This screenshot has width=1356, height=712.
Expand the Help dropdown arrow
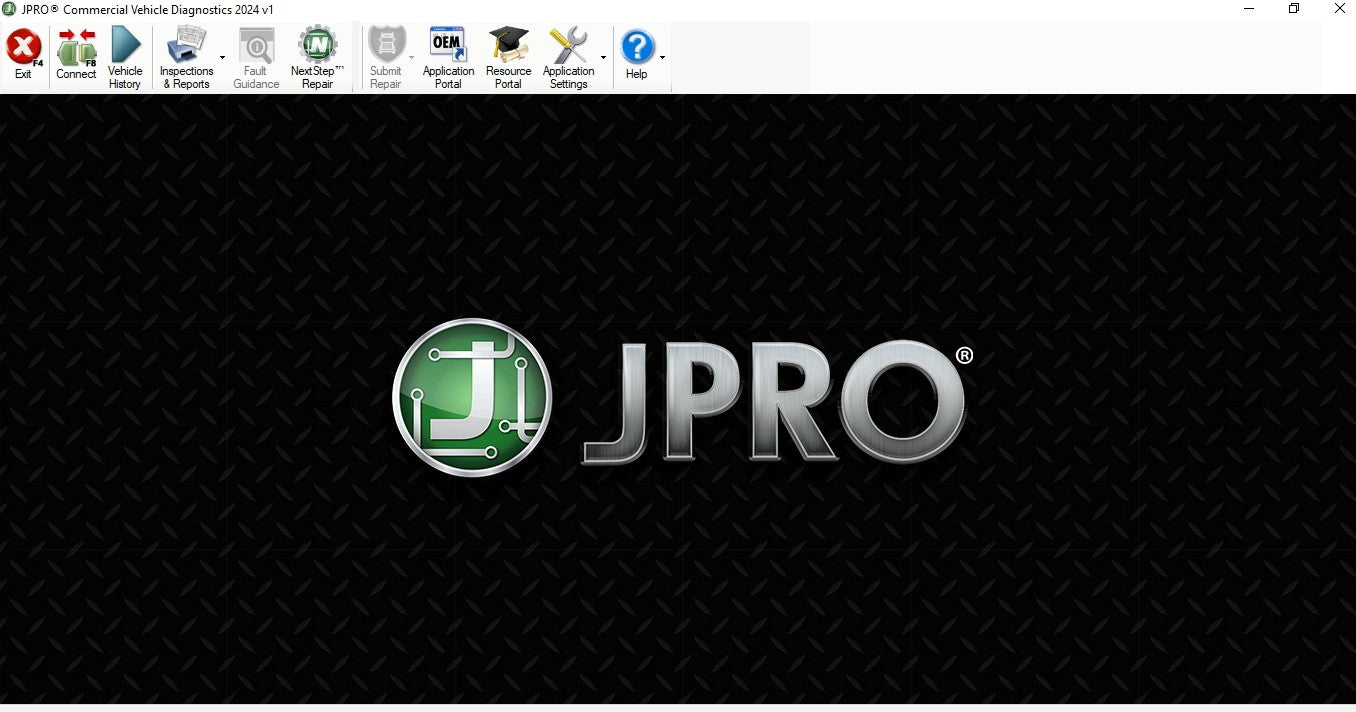pyautogui.click(x=662, y=58)
